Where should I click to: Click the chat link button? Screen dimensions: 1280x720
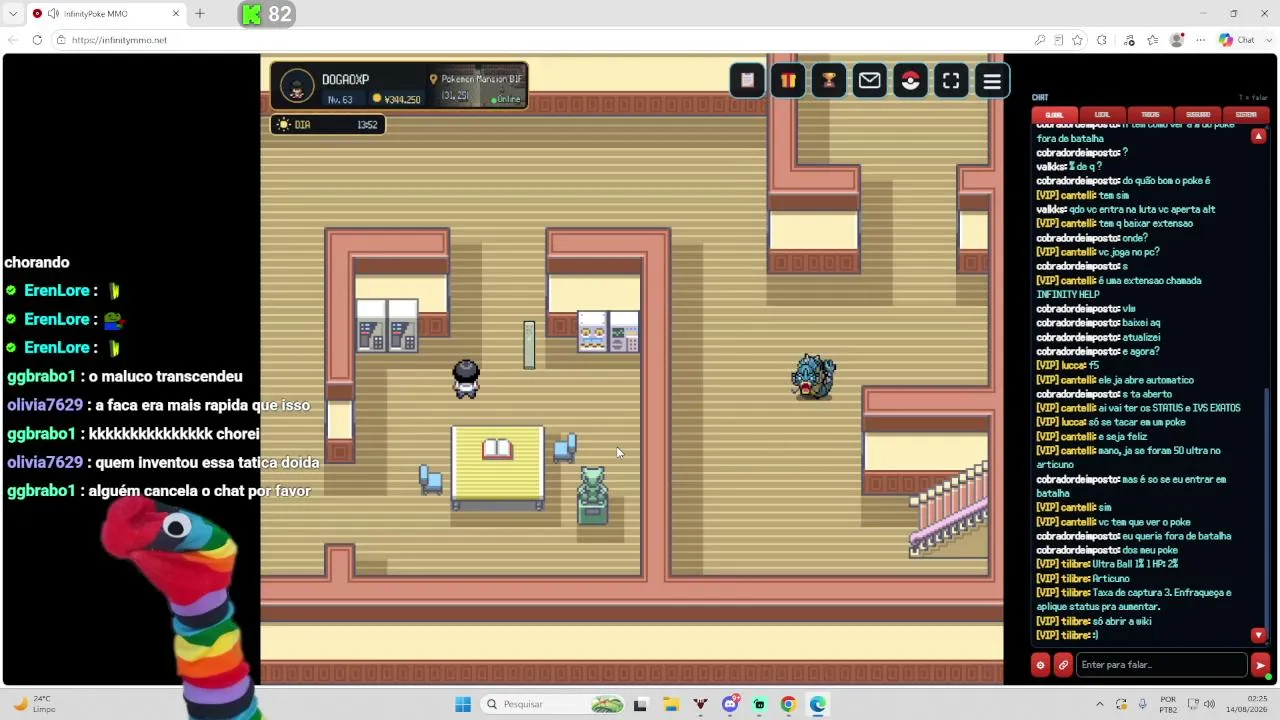pos(1063,665)
